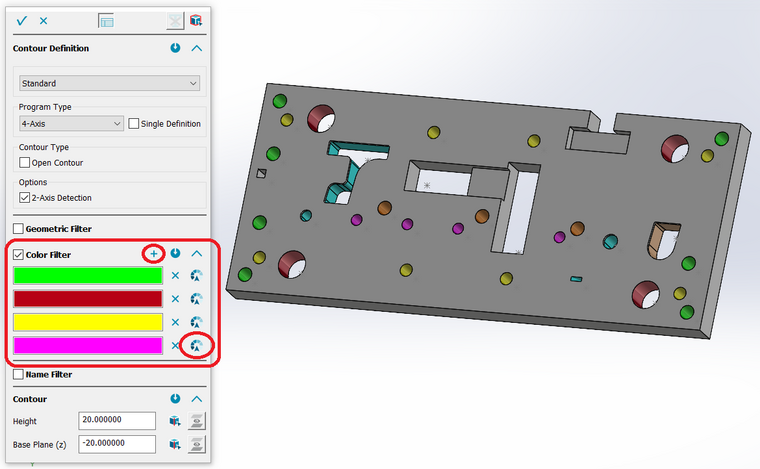
Task: Click the dark red color swatch
Action: 87,299
